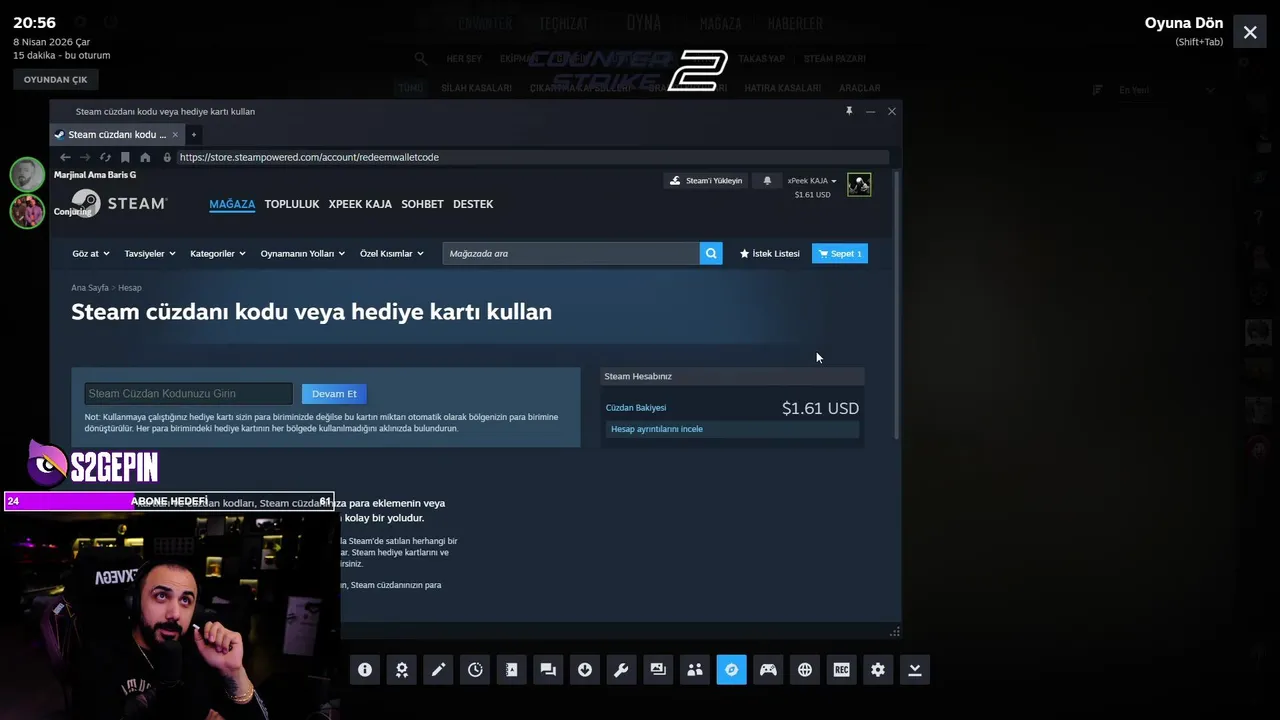Open the xPeek KAJA account dropdown
This screenshot has height=720, width=1280.
coord(812,181)
